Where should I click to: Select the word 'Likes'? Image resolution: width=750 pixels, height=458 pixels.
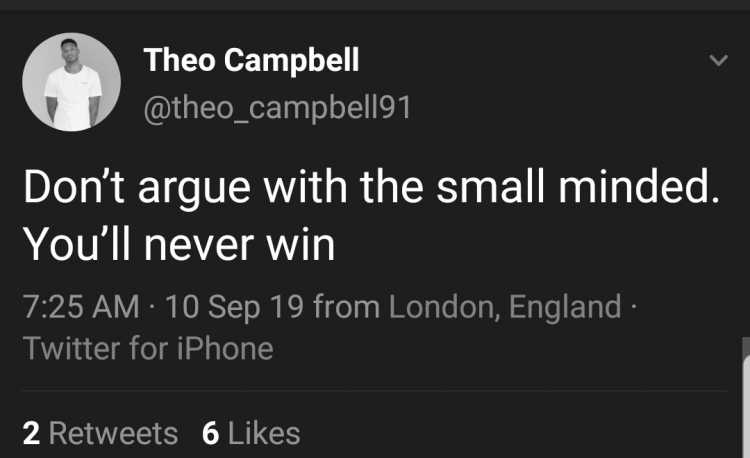[x=264, y=433]
